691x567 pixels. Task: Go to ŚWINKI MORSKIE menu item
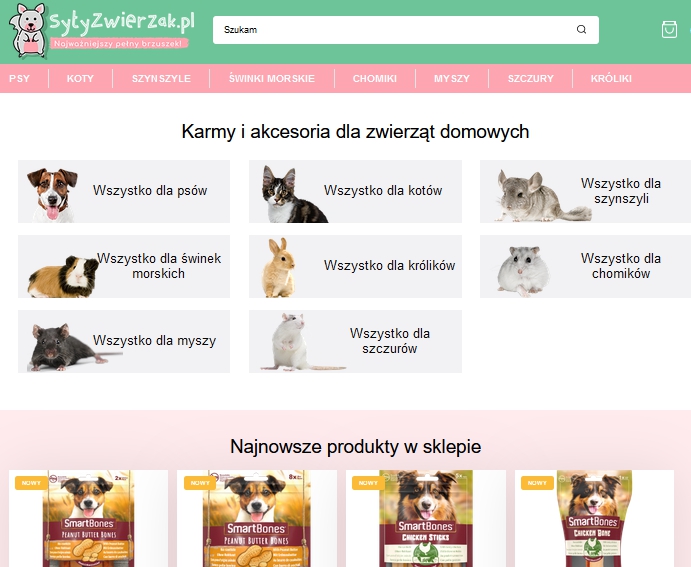click(x=271, y=78)
